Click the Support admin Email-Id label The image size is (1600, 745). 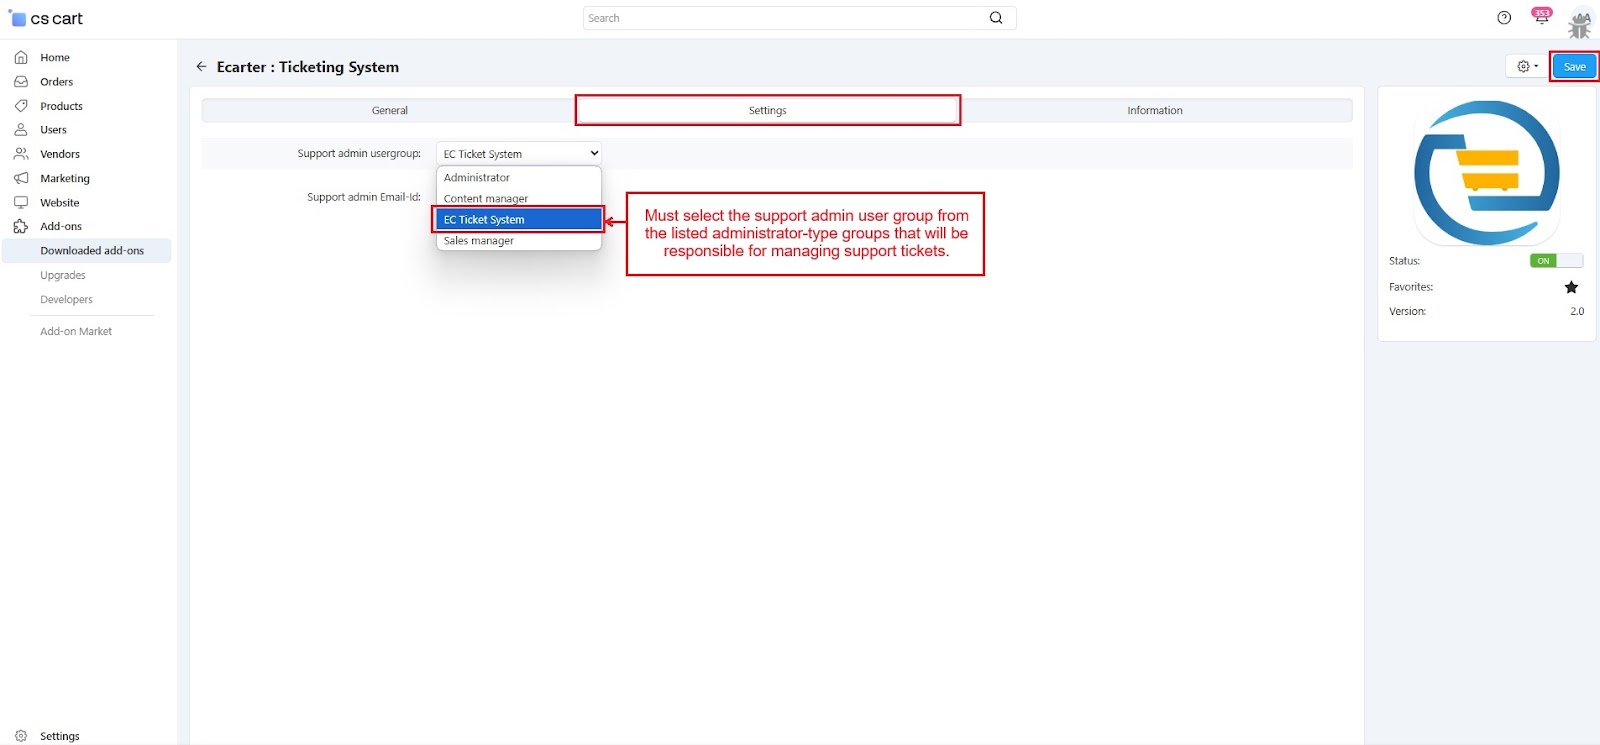pyautogui.click(x=364, y=197)
